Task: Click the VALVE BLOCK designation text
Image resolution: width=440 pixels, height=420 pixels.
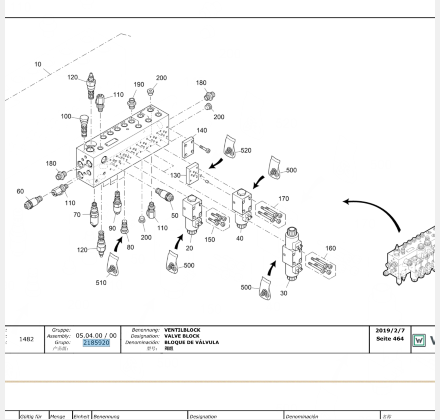Action: 182,336
